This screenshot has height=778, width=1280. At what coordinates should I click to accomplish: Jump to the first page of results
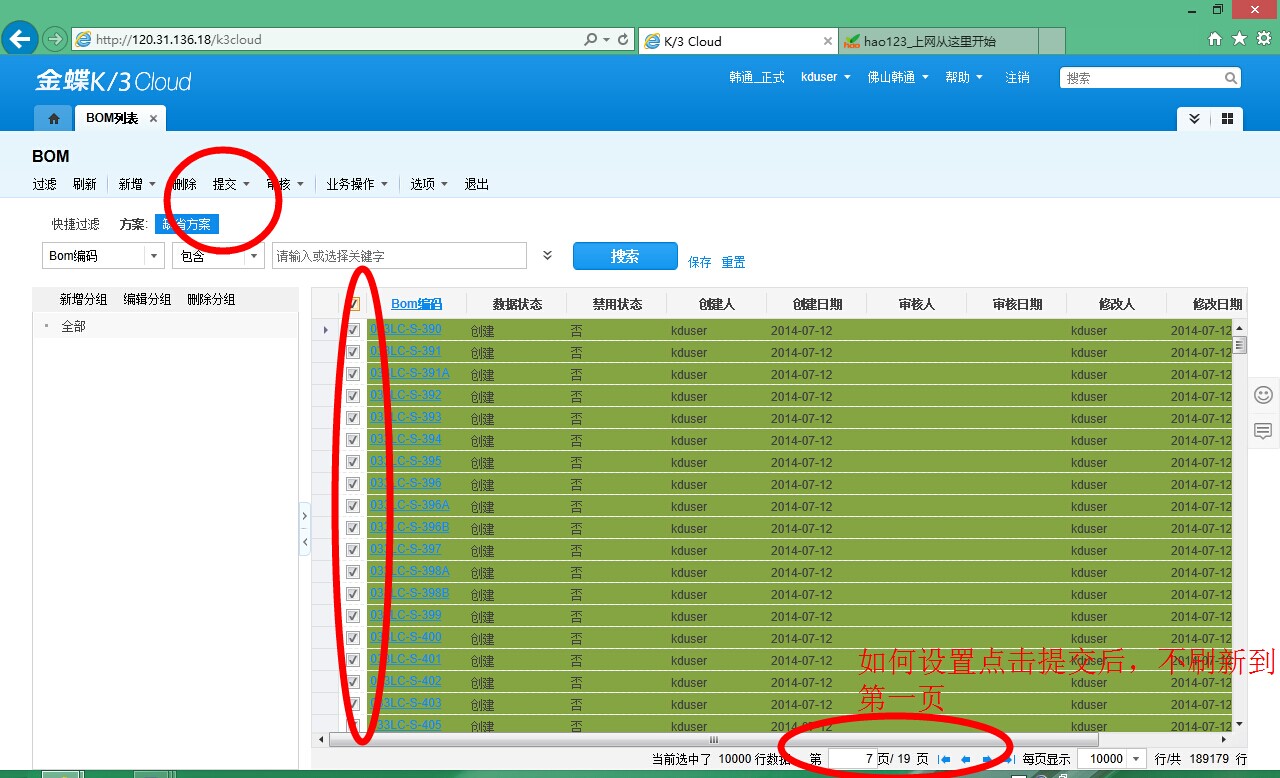[944, 759]
